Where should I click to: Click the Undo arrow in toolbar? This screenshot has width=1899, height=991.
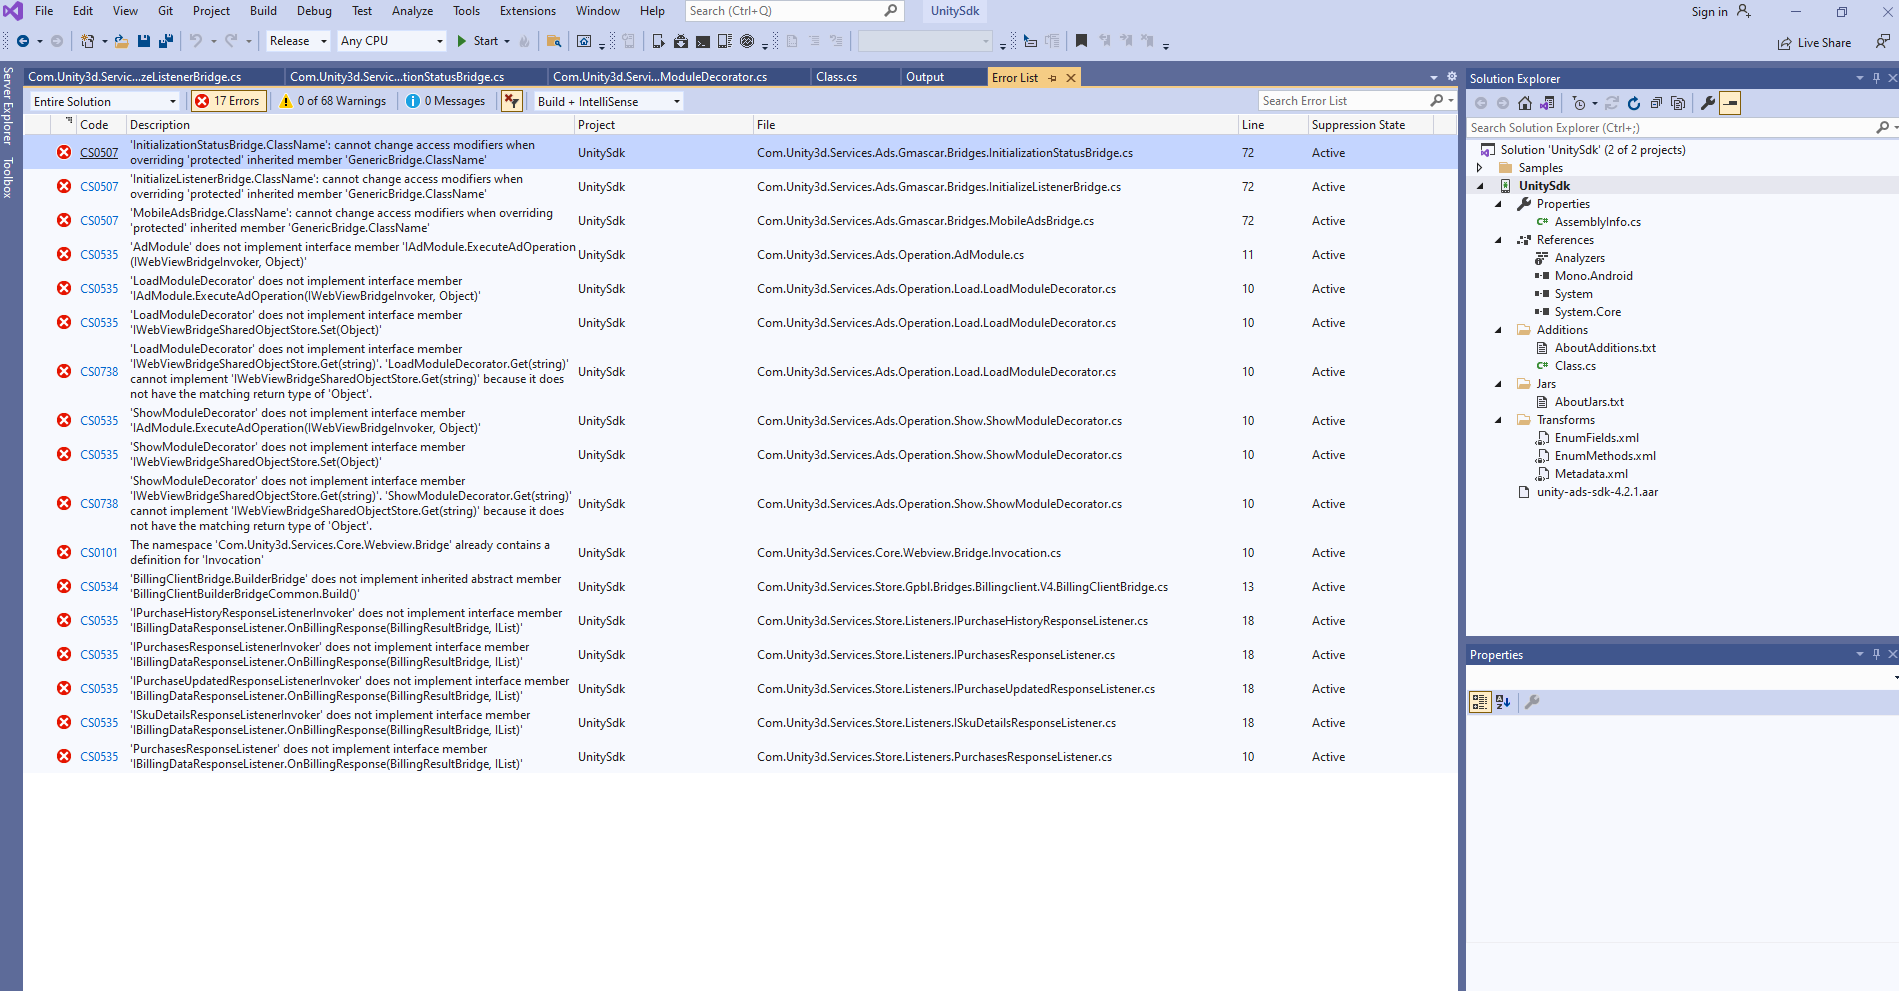(x=196, y=41)
